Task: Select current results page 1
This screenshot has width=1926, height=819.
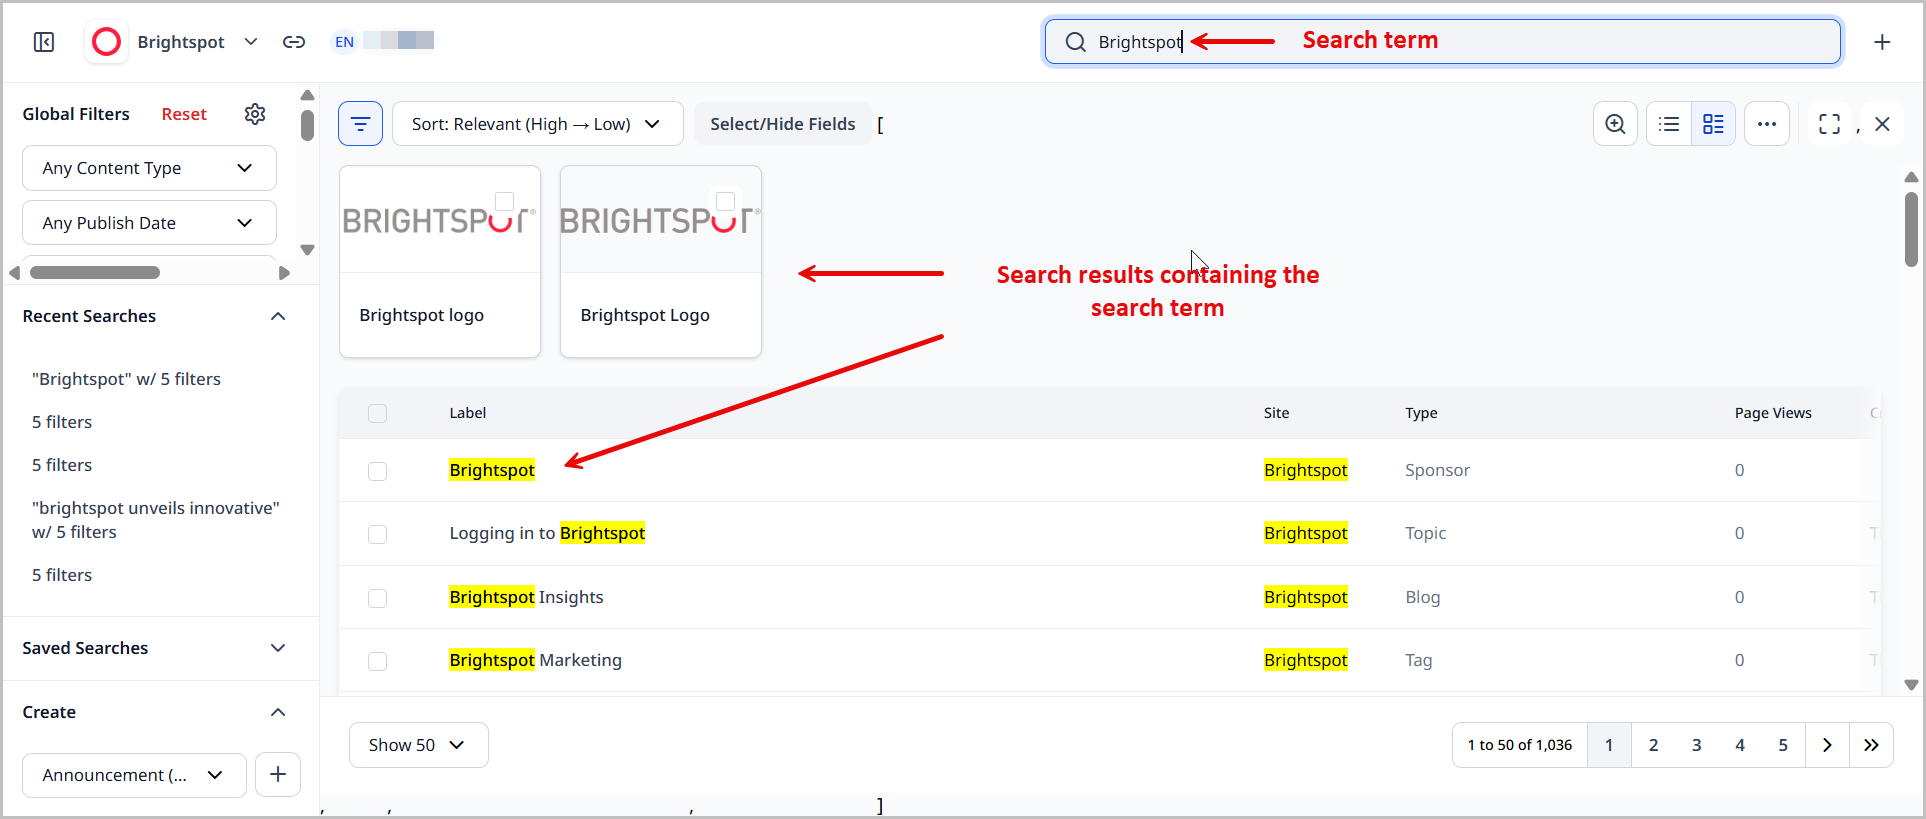Action: point(1609,745)
